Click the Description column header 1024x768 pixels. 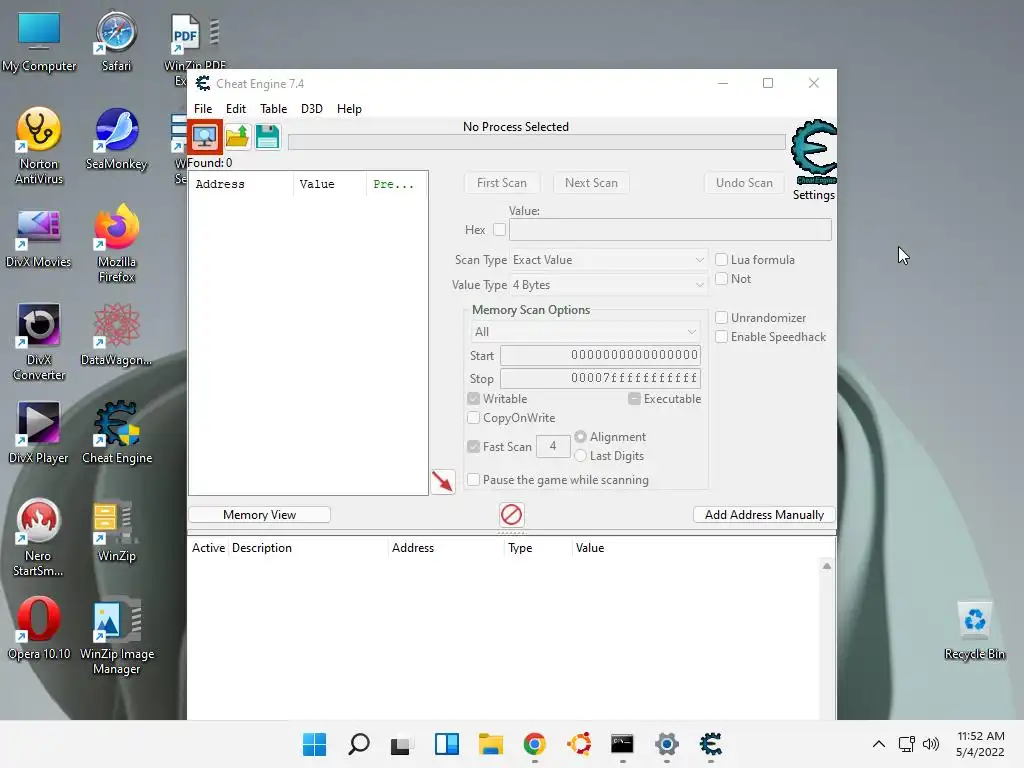point(308,548)
